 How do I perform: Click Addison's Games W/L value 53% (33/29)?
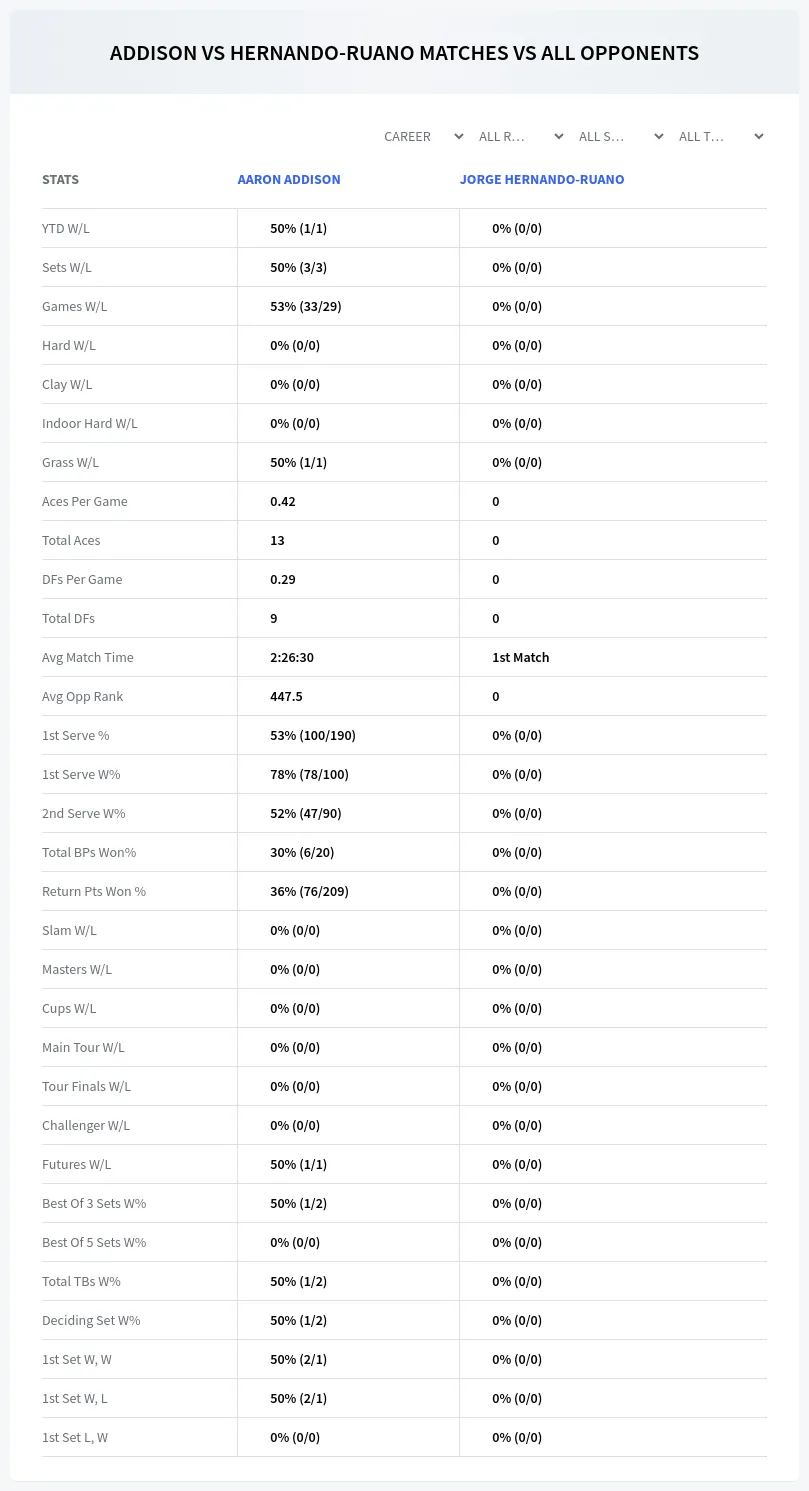[306, 306]
